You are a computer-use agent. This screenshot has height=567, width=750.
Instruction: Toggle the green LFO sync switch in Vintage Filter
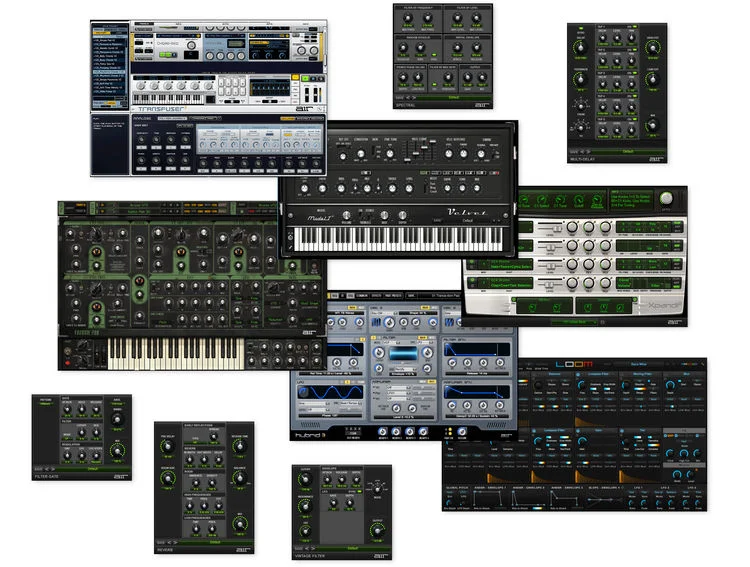[x=360, y=491]
